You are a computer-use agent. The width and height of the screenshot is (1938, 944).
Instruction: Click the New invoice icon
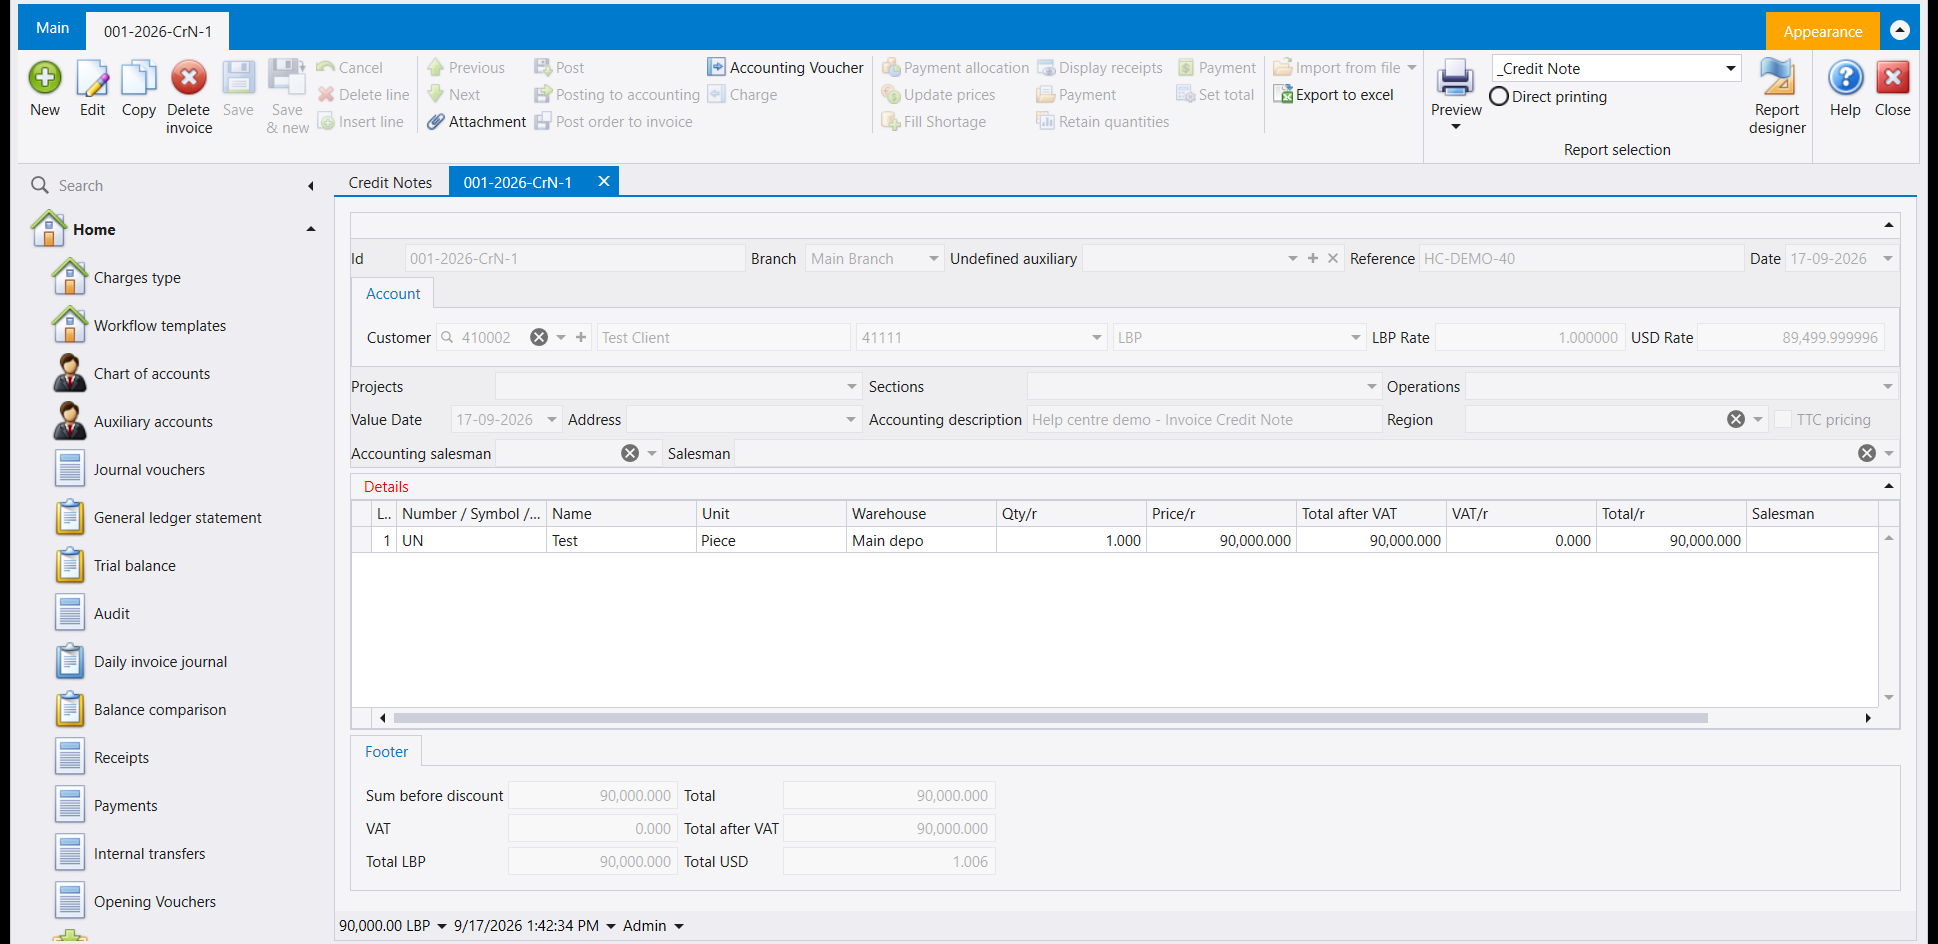coord(45,78)
